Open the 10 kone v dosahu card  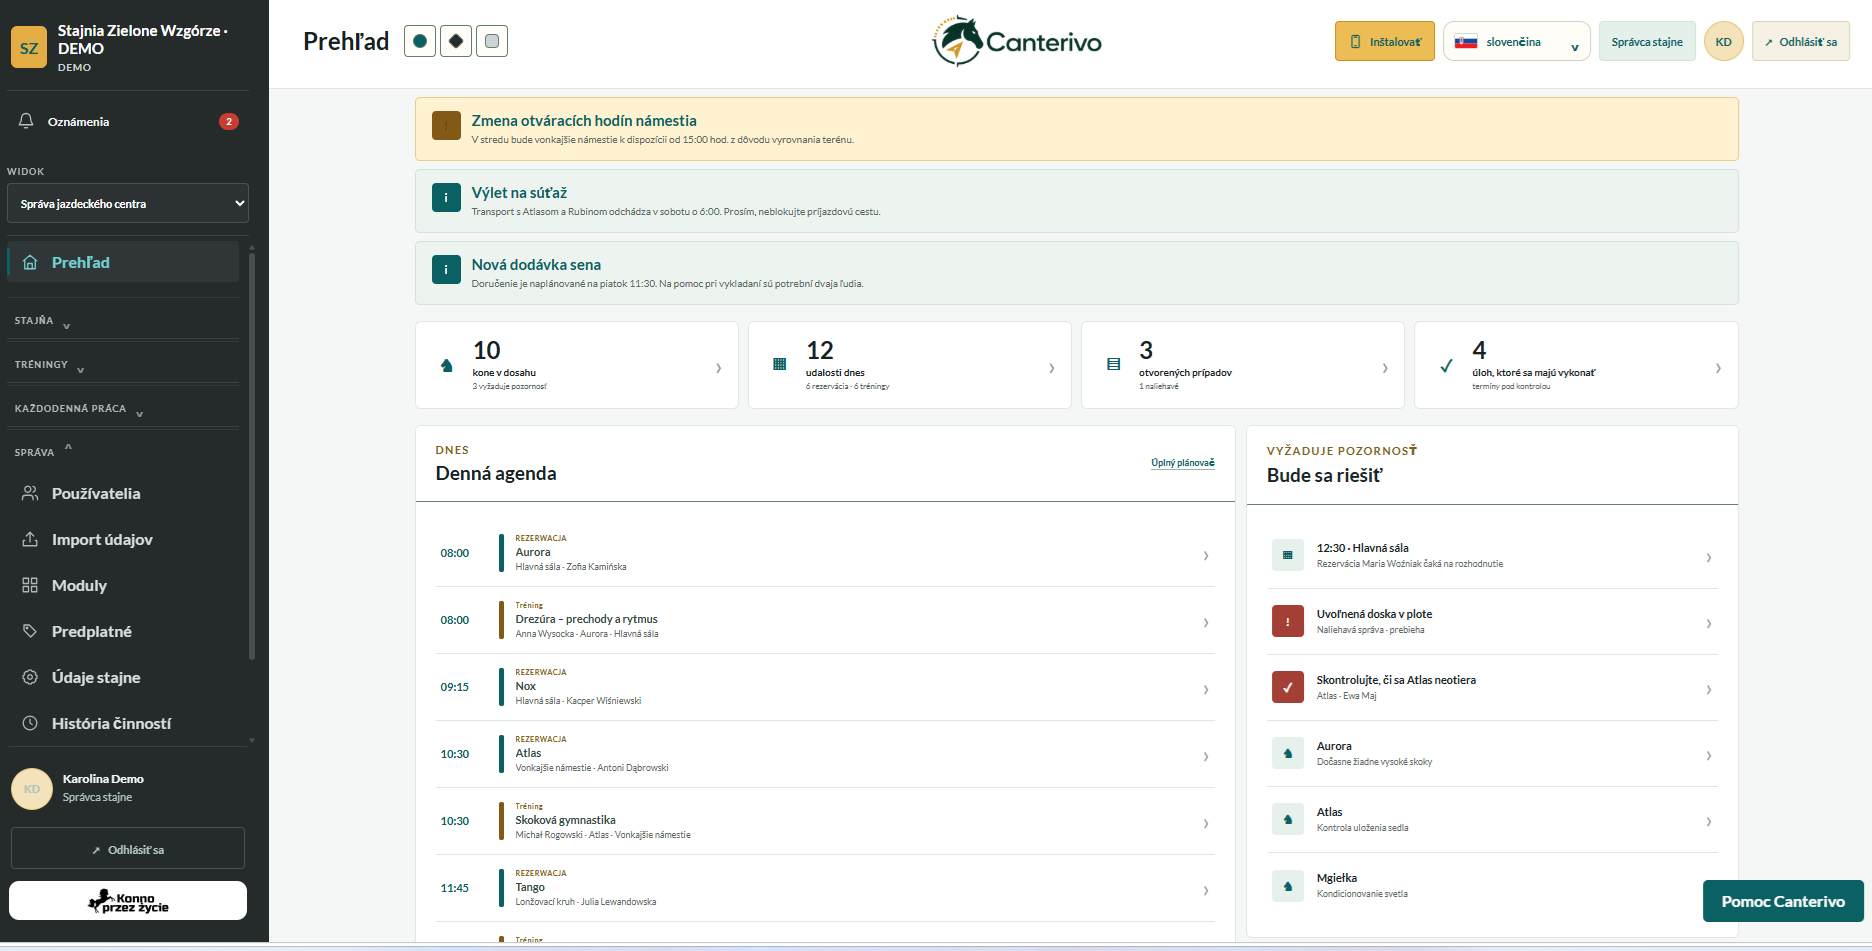click(577, 365)
